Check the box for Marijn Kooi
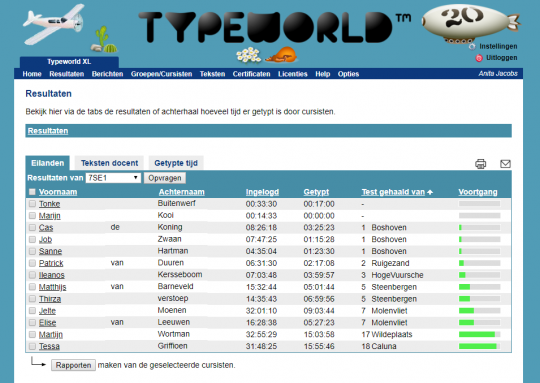The image size is (540, 383). 32,216
